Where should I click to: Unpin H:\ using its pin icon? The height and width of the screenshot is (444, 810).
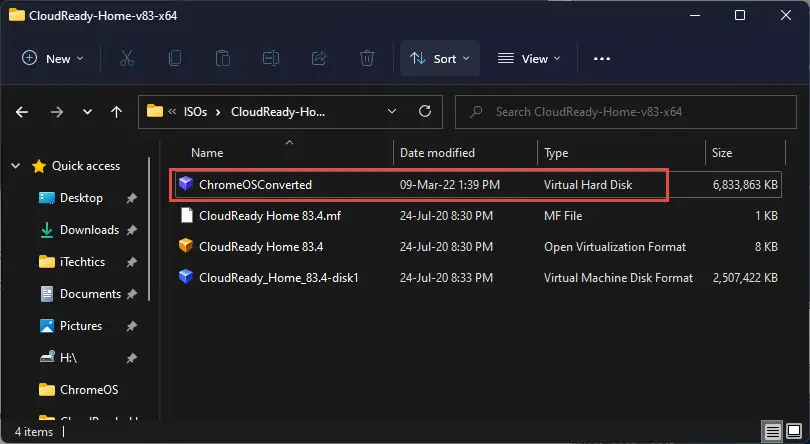coord(132,358)
